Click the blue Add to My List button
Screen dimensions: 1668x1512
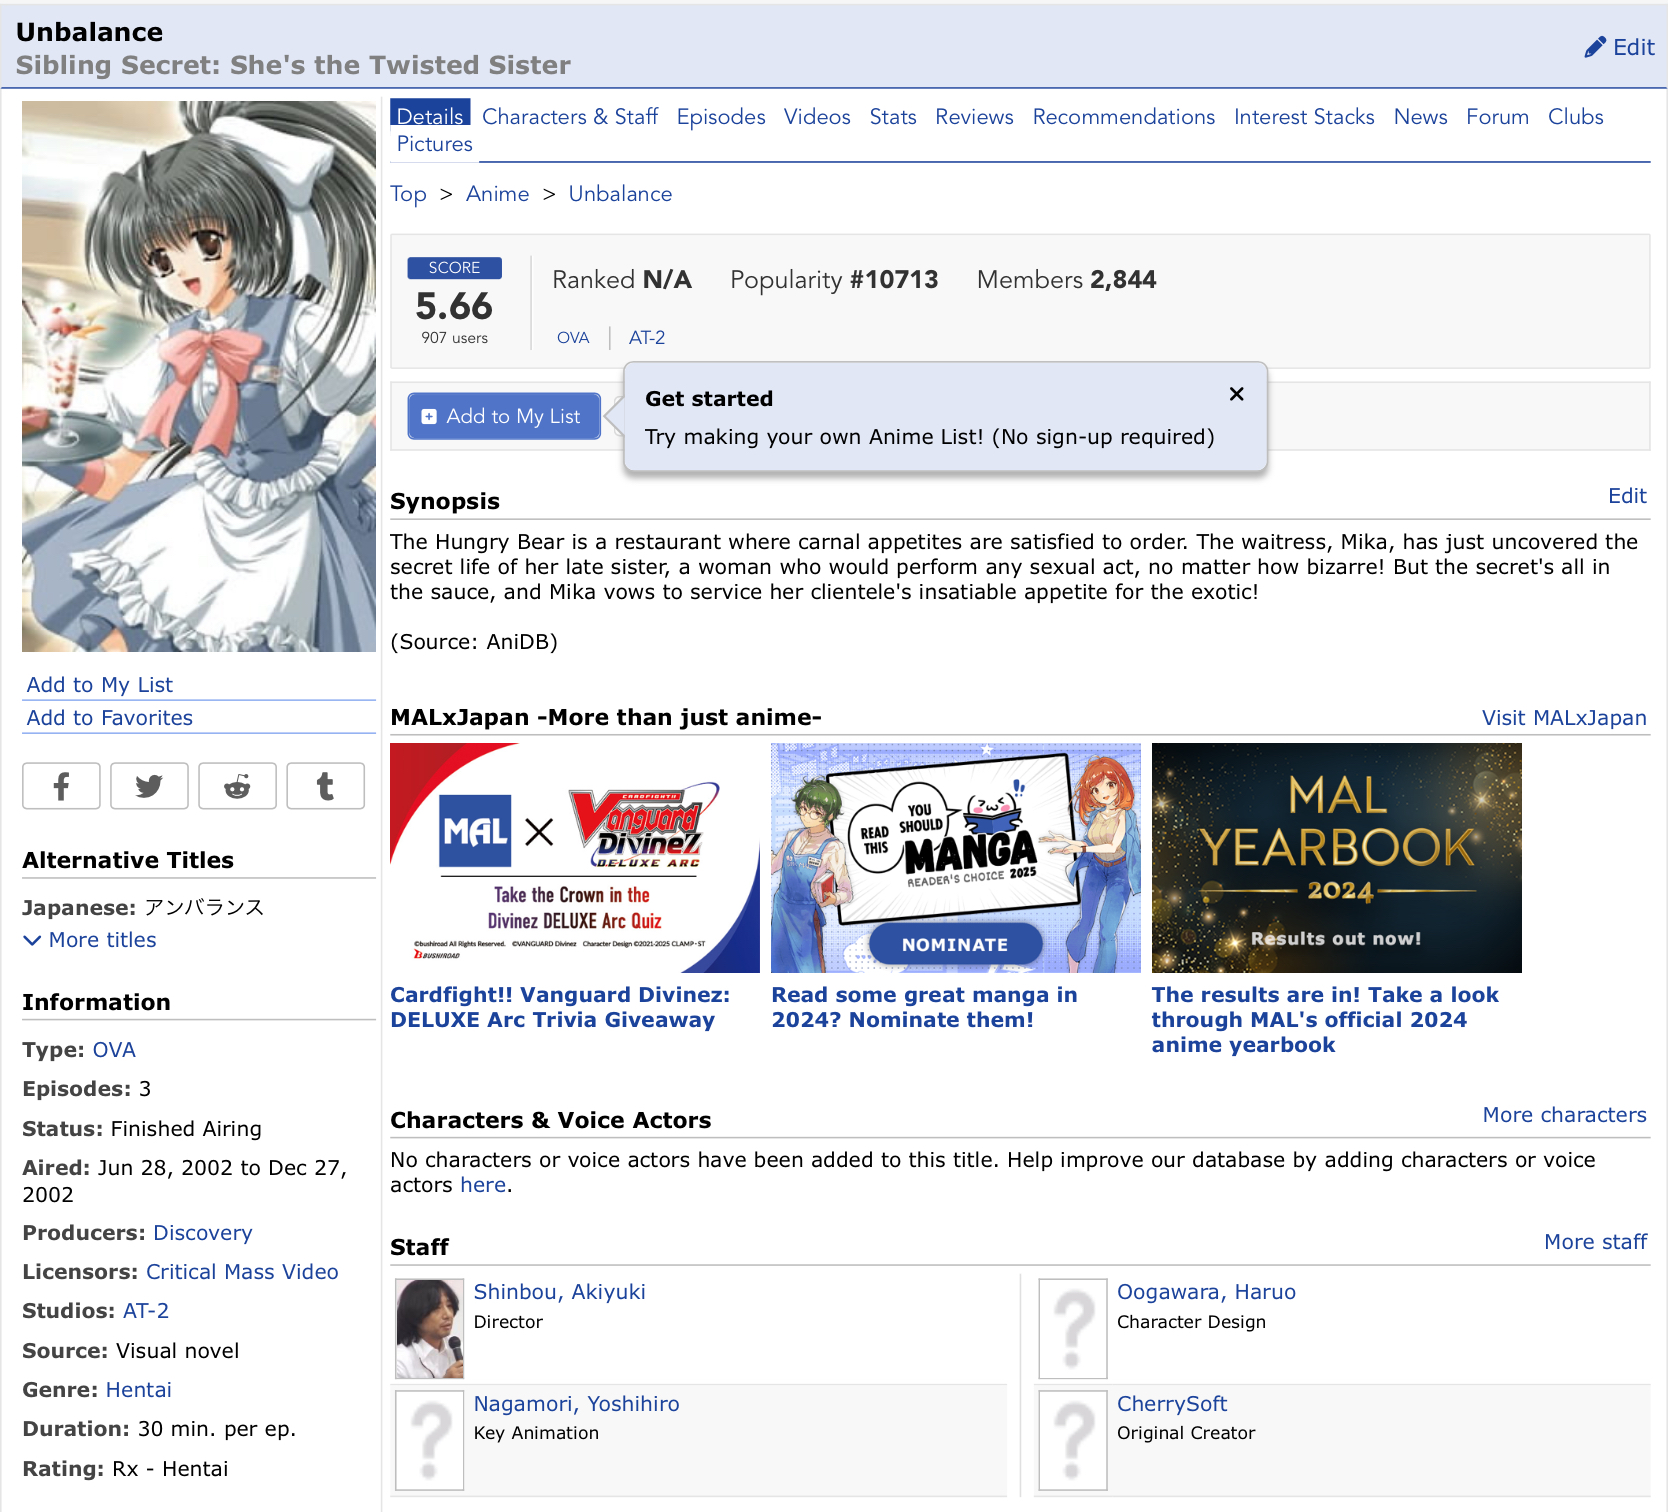coord(504,416)
